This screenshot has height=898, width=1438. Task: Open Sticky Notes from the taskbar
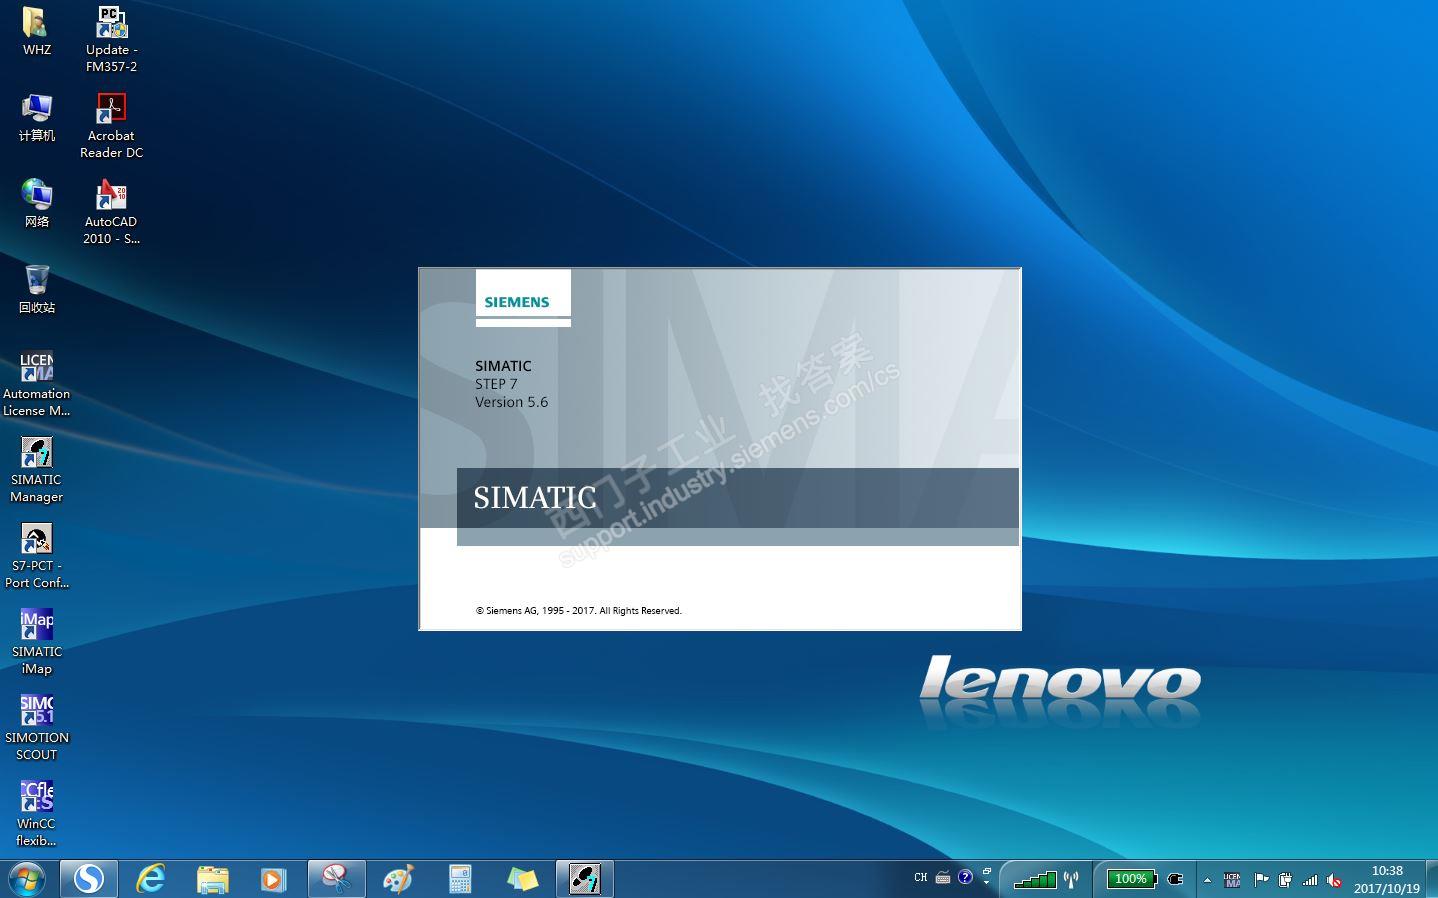[x=522, y=879]
